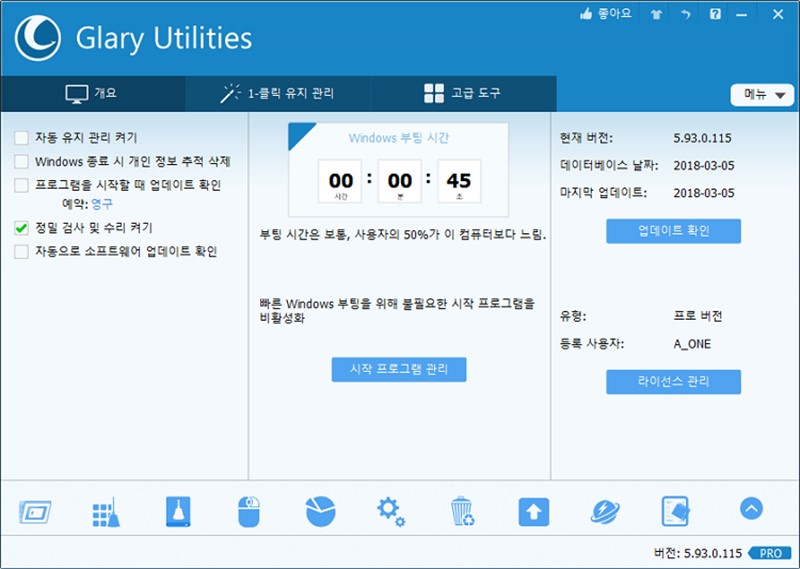Click the 00 minutes counter box
800x569 pixels.
(x=399, y=181)
